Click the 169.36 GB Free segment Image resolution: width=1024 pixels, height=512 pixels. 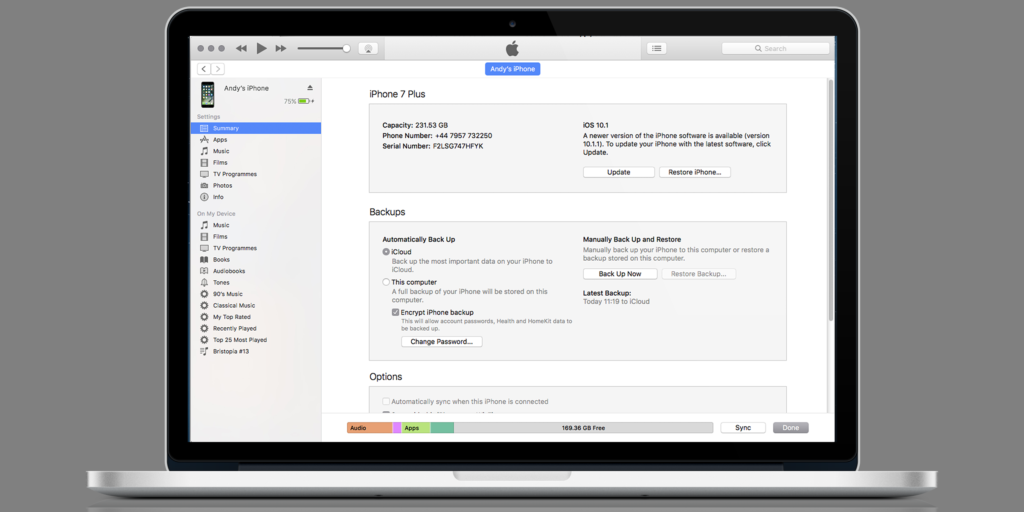click(x=583, y=428)
